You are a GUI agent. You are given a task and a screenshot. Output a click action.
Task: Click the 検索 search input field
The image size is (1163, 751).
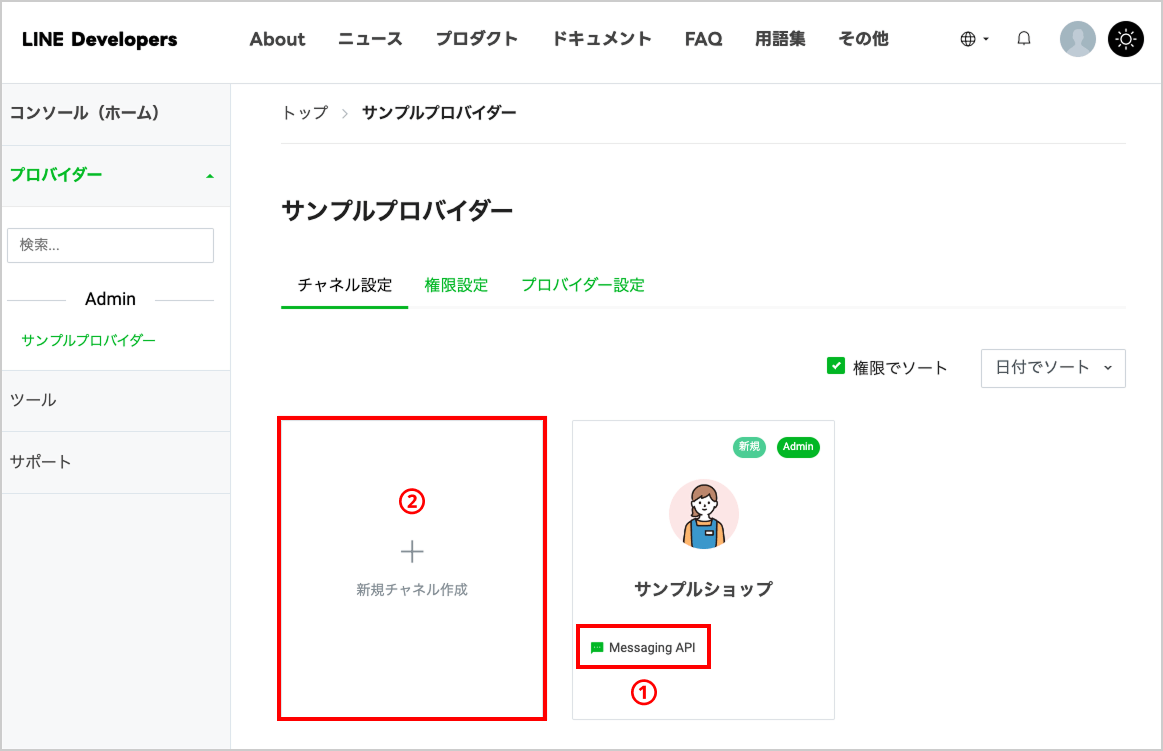pos(111,245)
